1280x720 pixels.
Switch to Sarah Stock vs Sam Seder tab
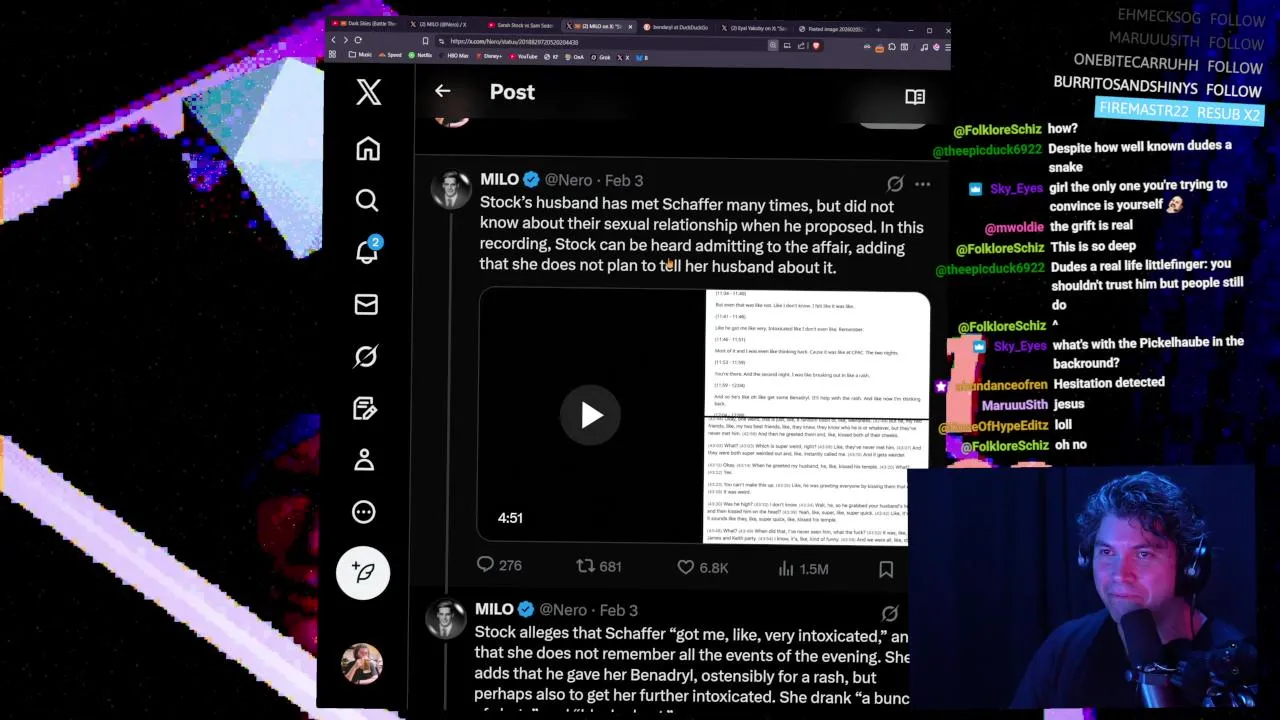click(x=520, y=25)
